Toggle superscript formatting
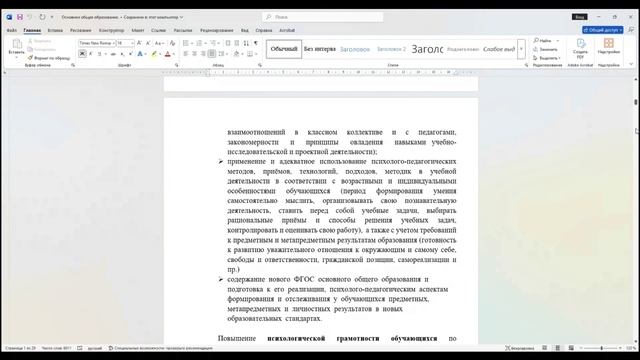 131,54
